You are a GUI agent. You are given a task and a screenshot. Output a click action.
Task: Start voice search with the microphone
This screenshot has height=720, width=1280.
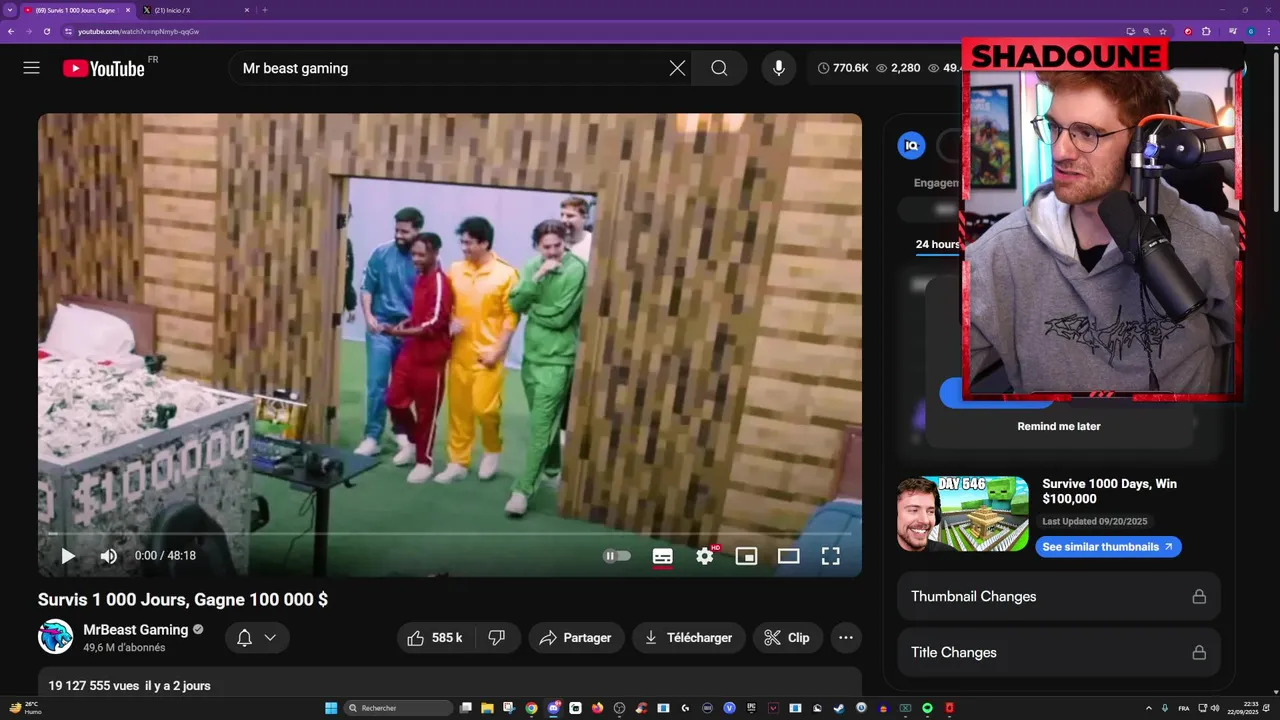click(x=779, y=68)
